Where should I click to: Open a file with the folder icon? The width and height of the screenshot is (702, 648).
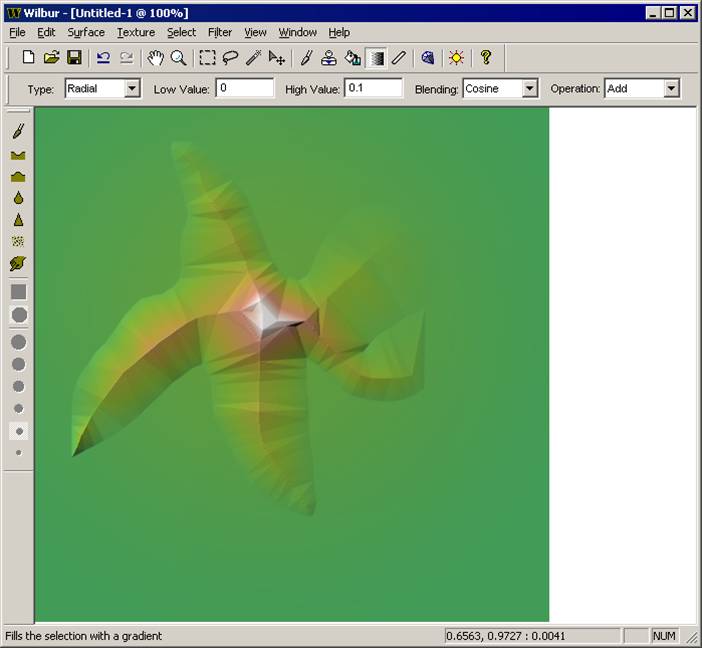[x=51, y=58]
